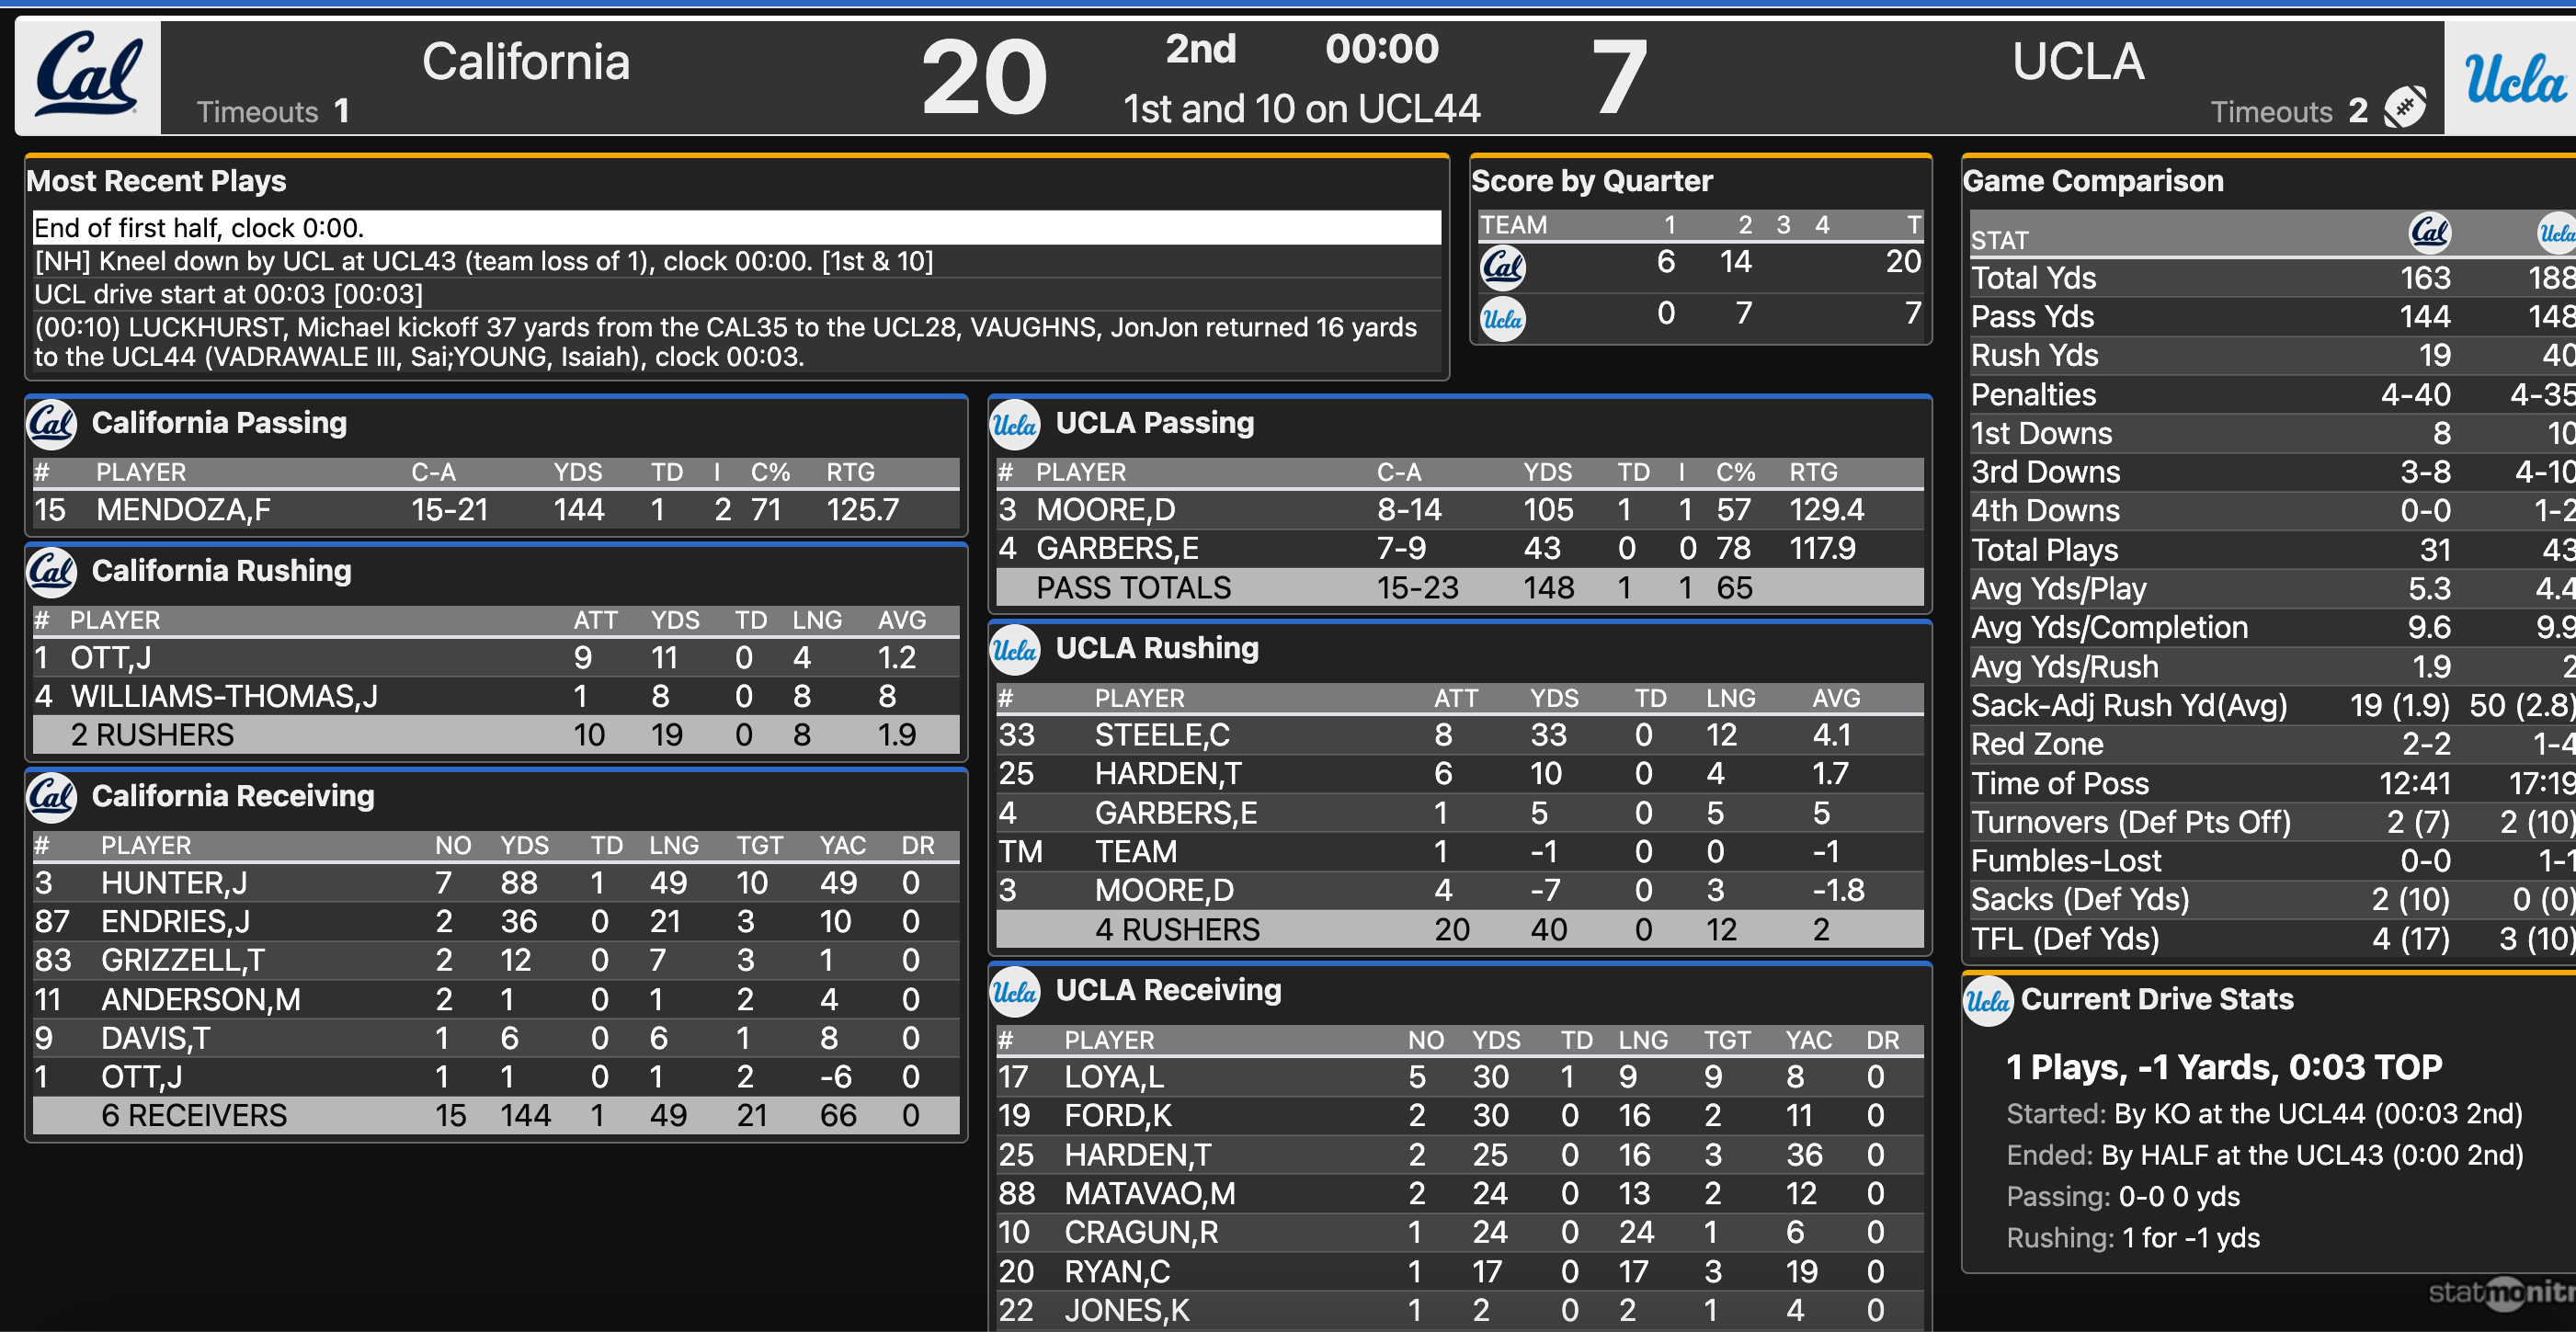Click the Cal logo on the California Passing panel
Image resolution: width=2576 pixels, height=1332 pixels.
click(x=51, y=423)
